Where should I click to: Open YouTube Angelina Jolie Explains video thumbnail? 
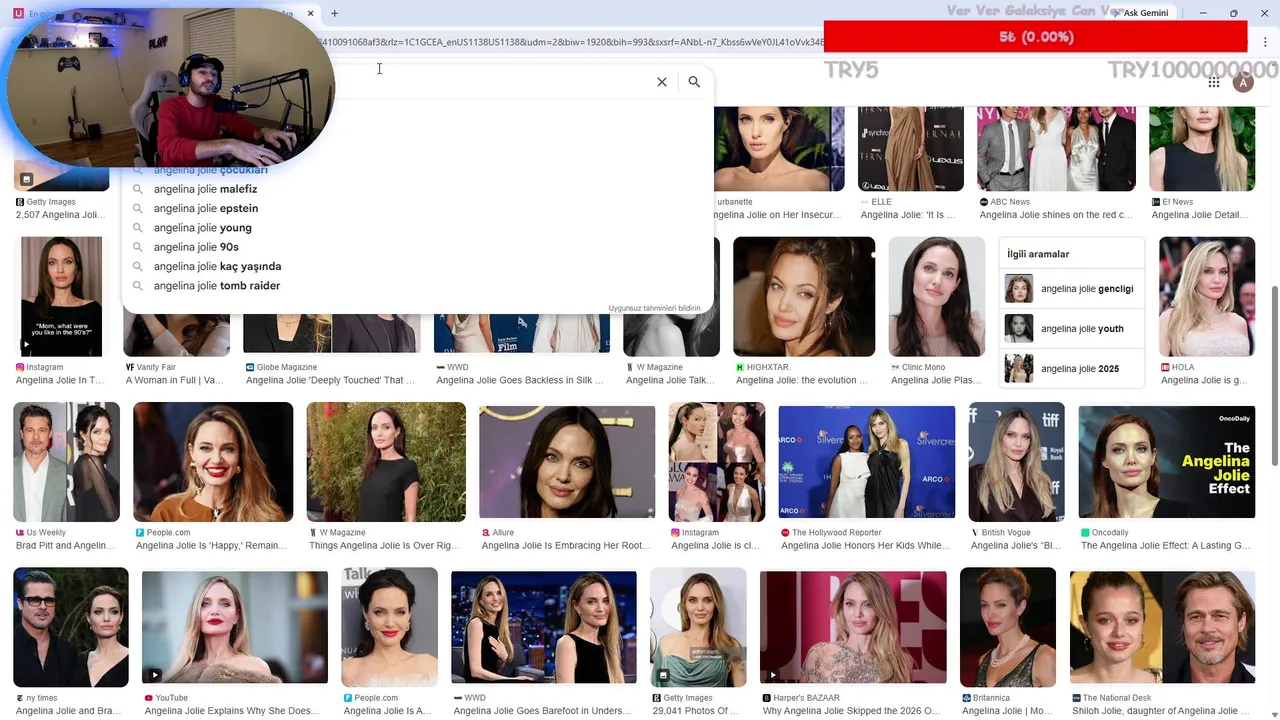click(x=235, y=627)
